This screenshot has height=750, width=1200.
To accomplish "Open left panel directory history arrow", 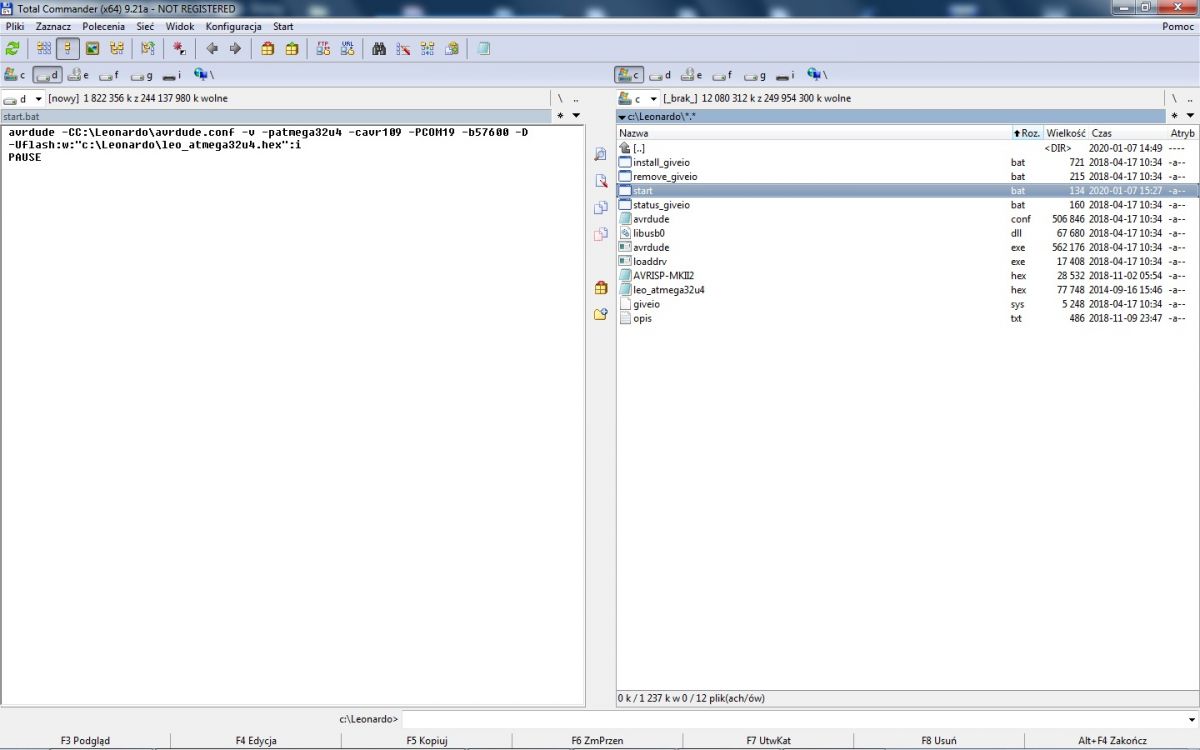I will pyautogui.click(x=576, y=116).
